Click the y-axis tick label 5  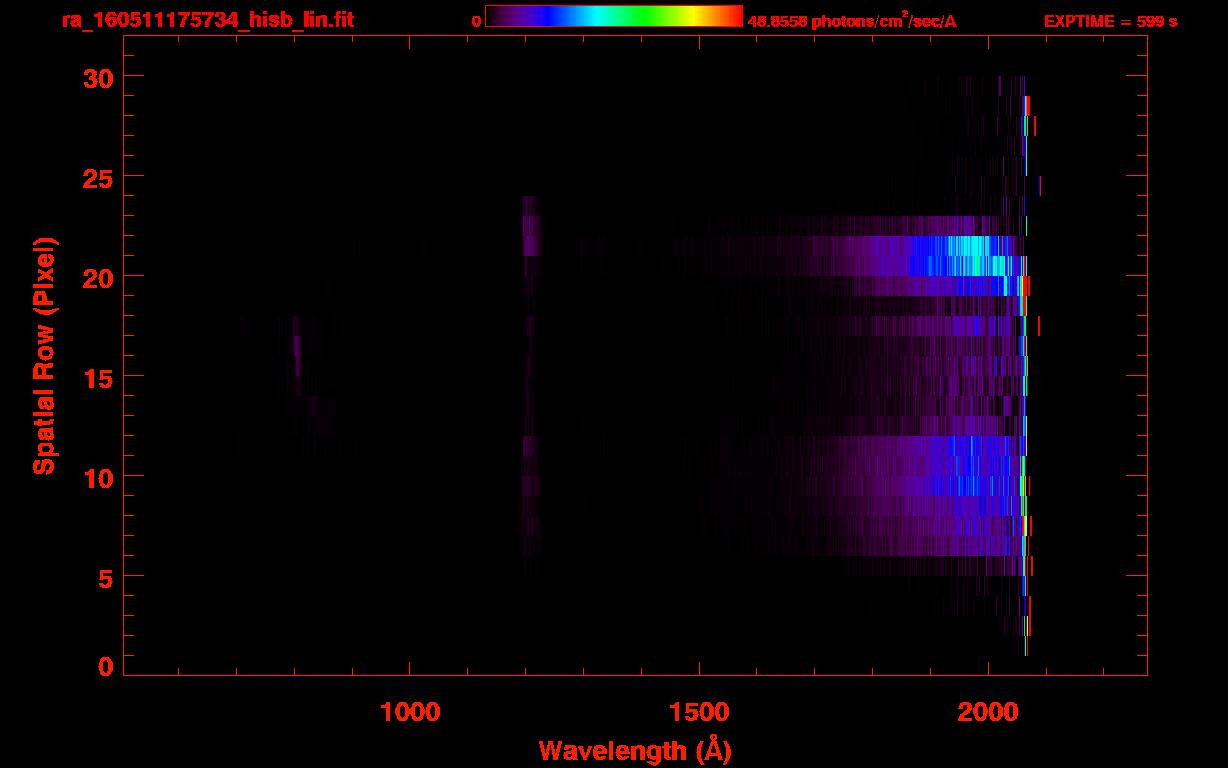point(107,577)
